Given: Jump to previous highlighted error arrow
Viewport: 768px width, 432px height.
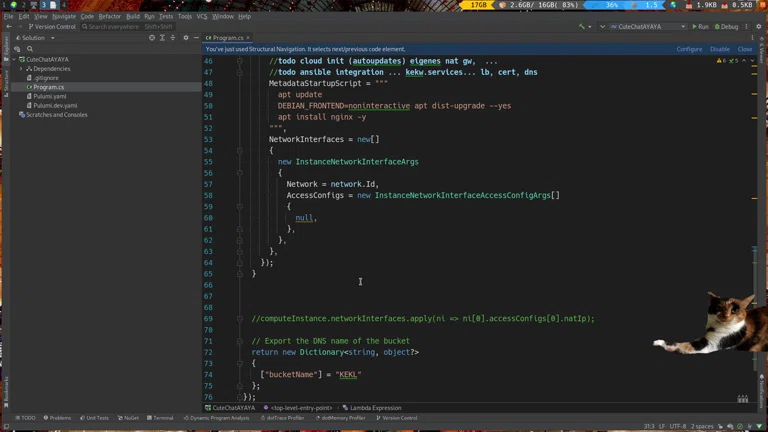Looking at the screenshot, I should click(x=744, y=61).
